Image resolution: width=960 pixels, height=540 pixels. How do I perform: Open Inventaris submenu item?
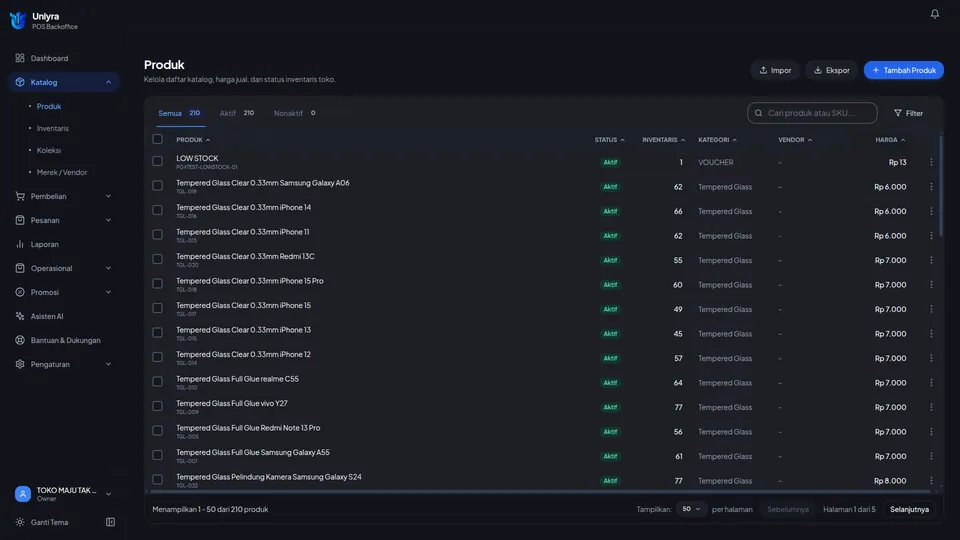53,129
